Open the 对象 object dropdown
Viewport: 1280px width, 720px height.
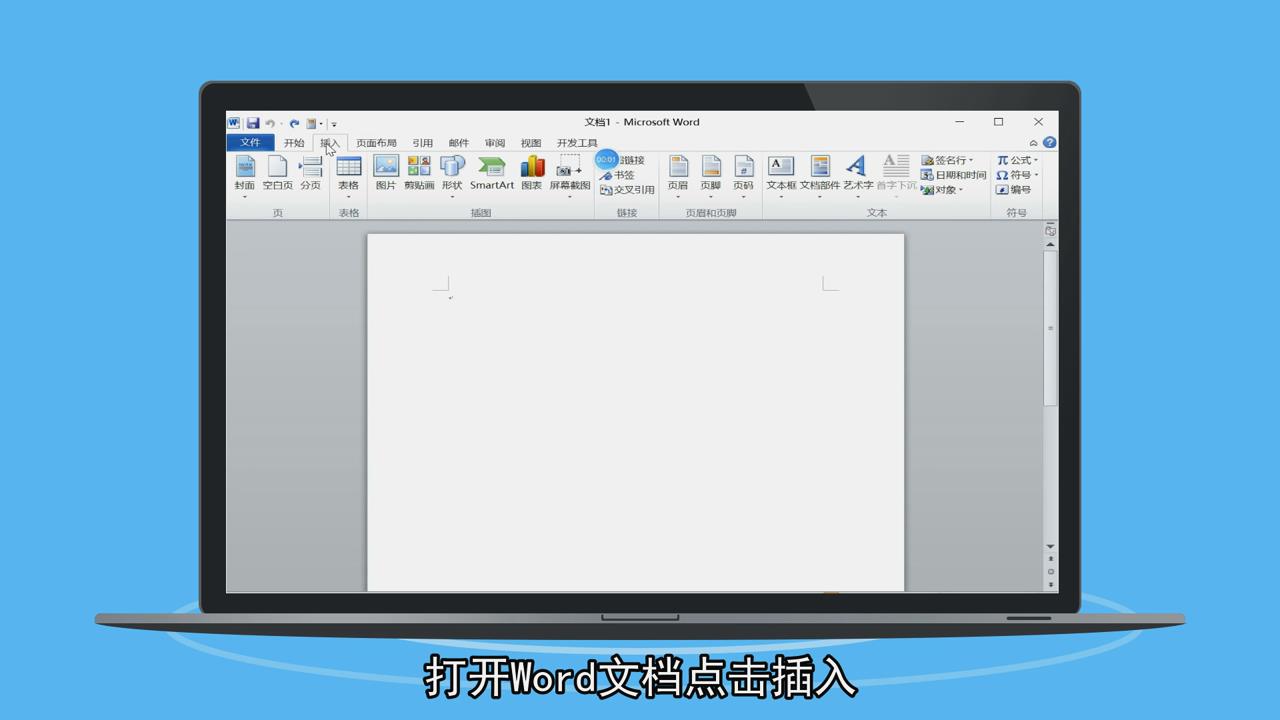961,190
